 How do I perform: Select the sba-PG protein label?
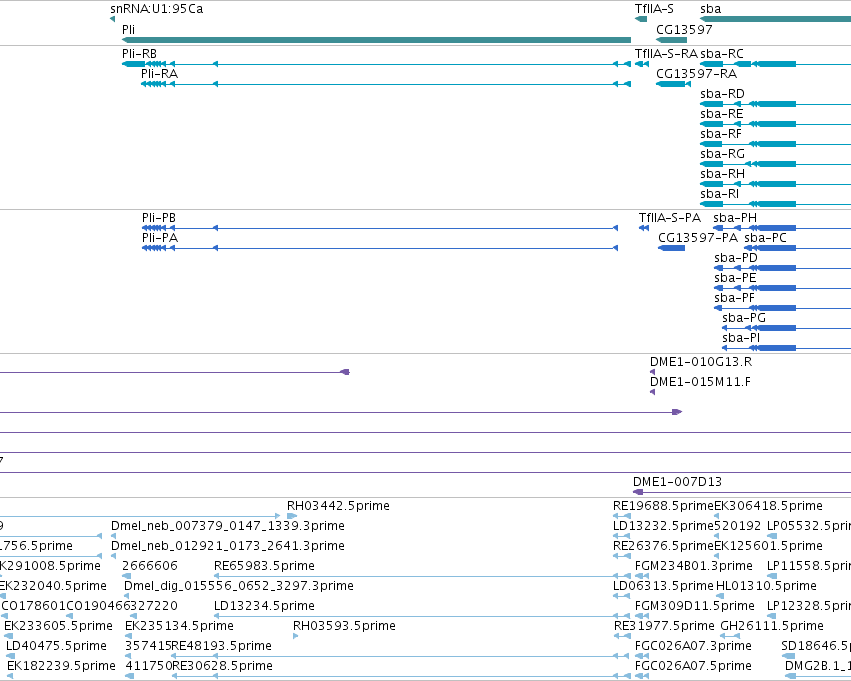click(x=744, y=319)
